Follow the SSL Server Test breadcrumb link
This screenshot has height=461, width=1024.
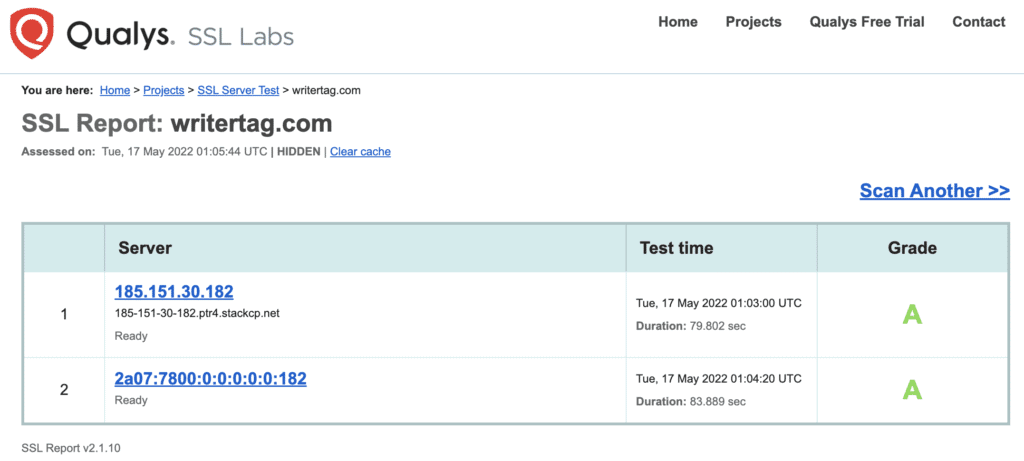238,91
